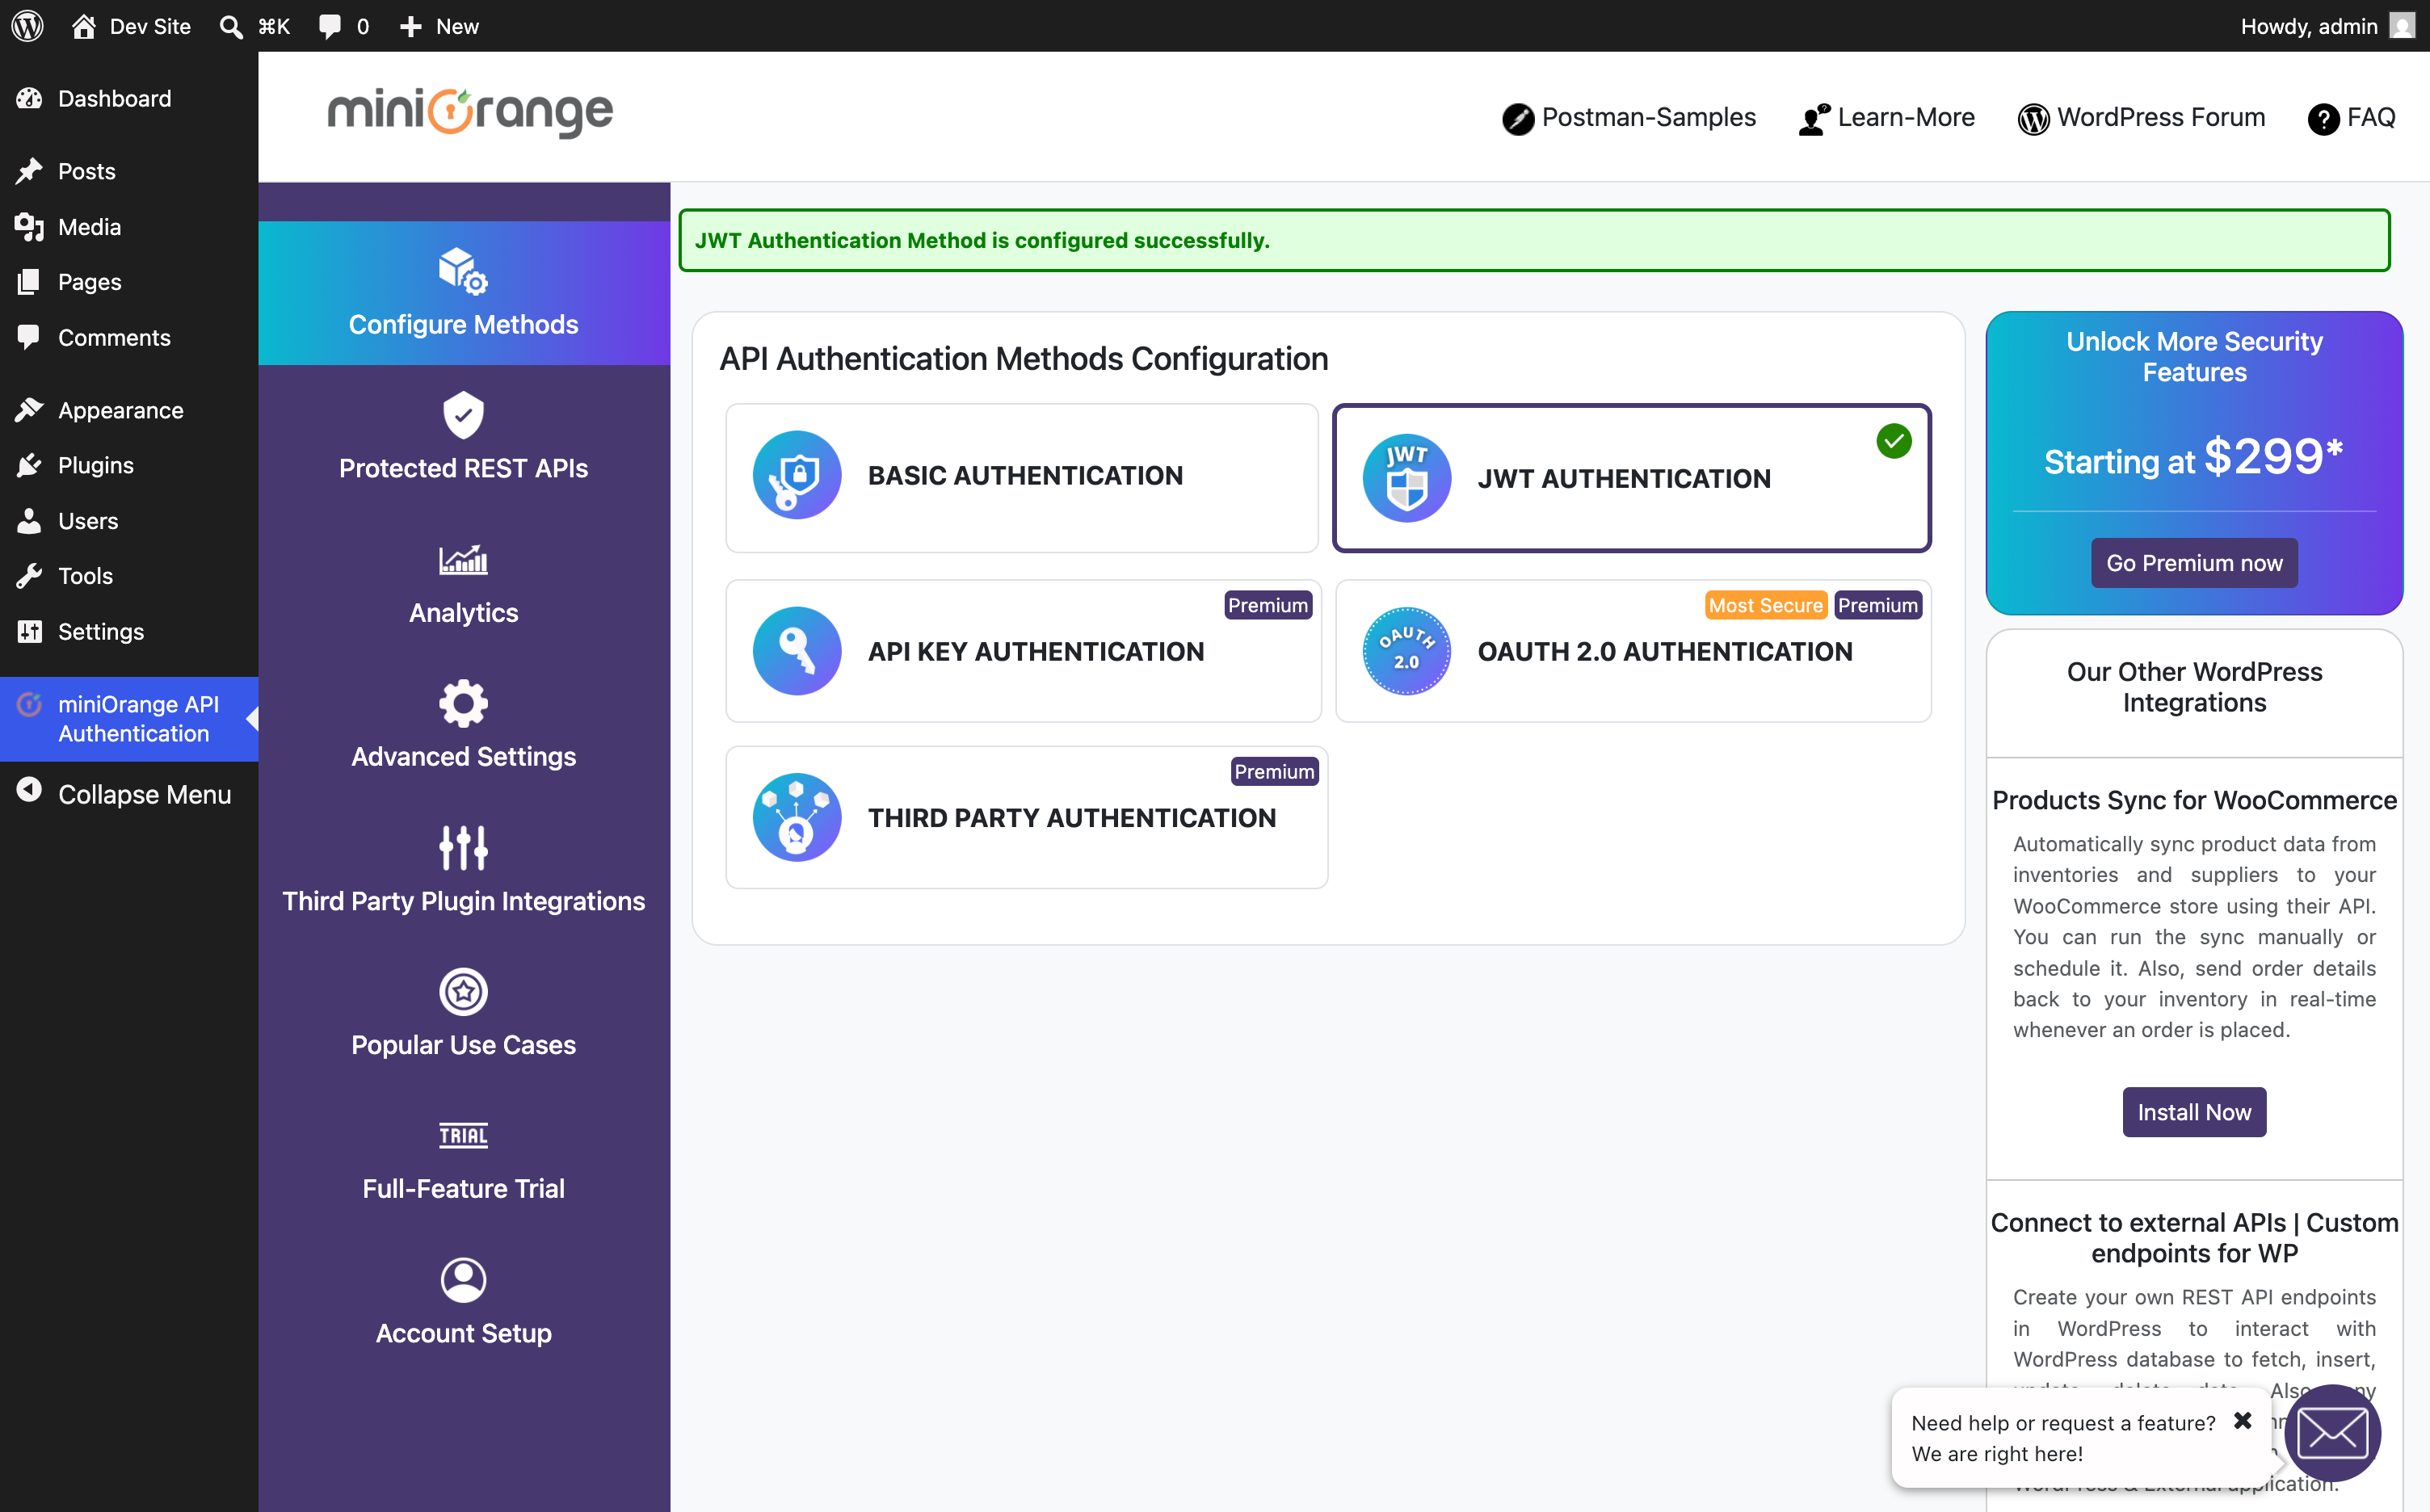Collapse the WordPress admin menu
Image resolution: width=2430 pixels, height=1512 pixels.
129,794
